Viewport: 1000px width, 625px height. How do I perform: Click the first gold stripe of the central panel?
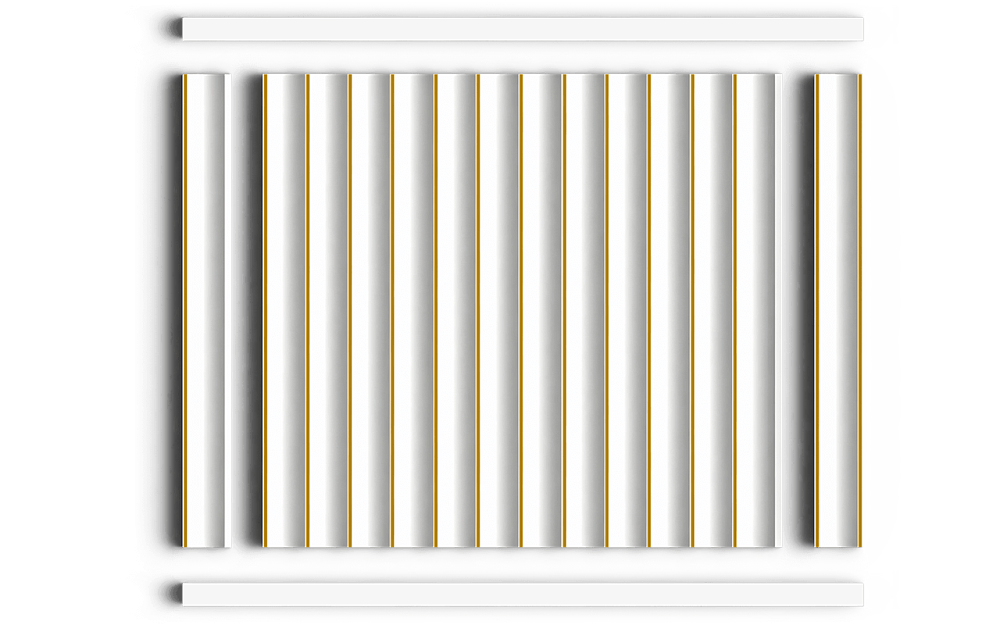click(x=265, y=311)
